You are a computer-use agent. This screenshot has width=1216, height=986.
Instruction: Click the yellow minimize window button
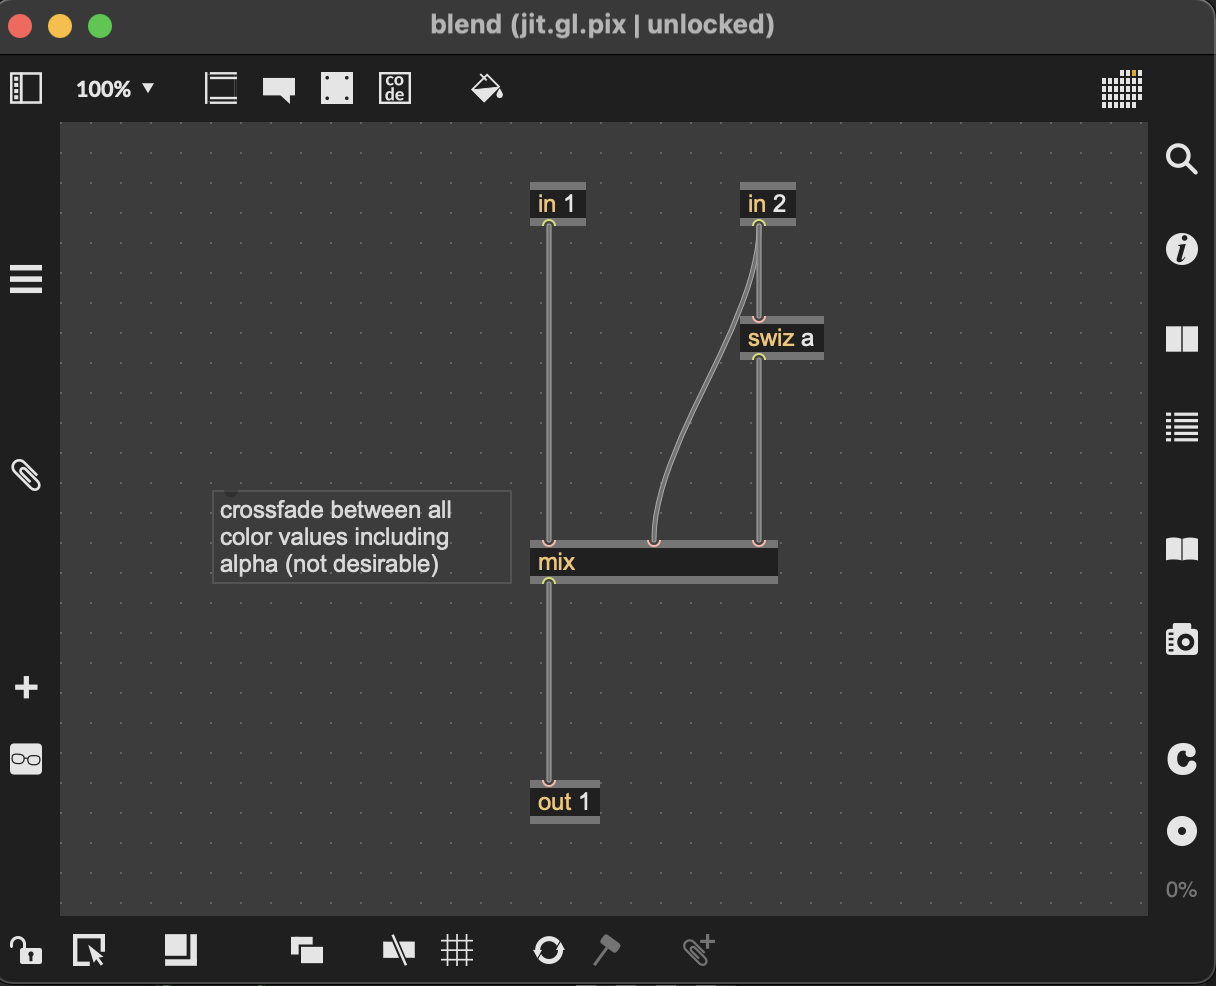[x=60, y=26]
